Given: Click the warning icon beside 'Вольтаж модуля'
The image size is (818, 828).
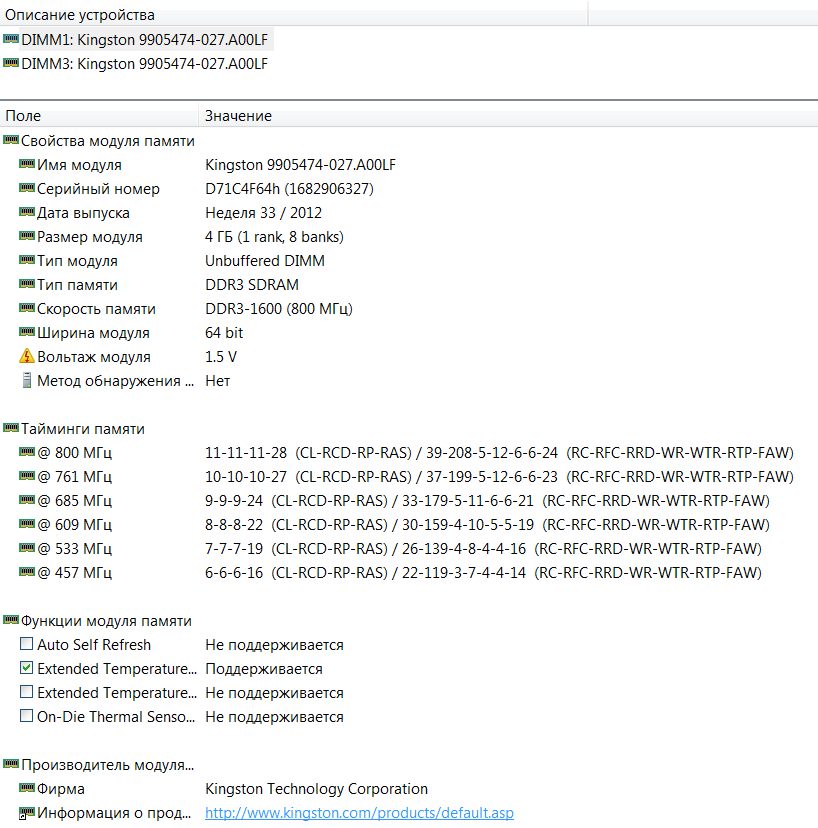Looking at the screenshot, I should (x=26, y=356).
